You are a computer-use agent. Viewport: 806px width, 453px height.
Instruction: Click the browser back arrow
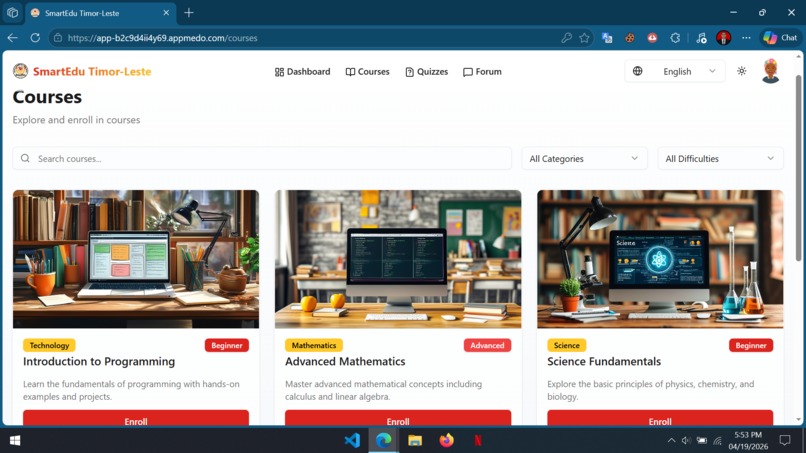(12, 38)
